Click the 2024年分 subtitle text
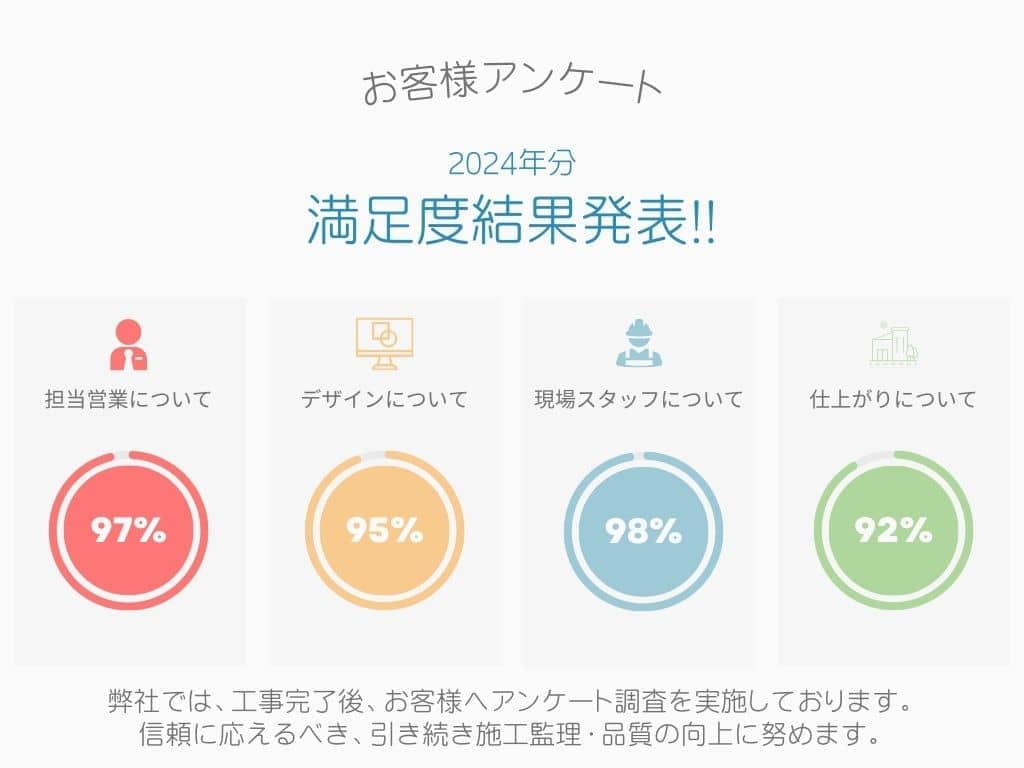 point(512,163)
